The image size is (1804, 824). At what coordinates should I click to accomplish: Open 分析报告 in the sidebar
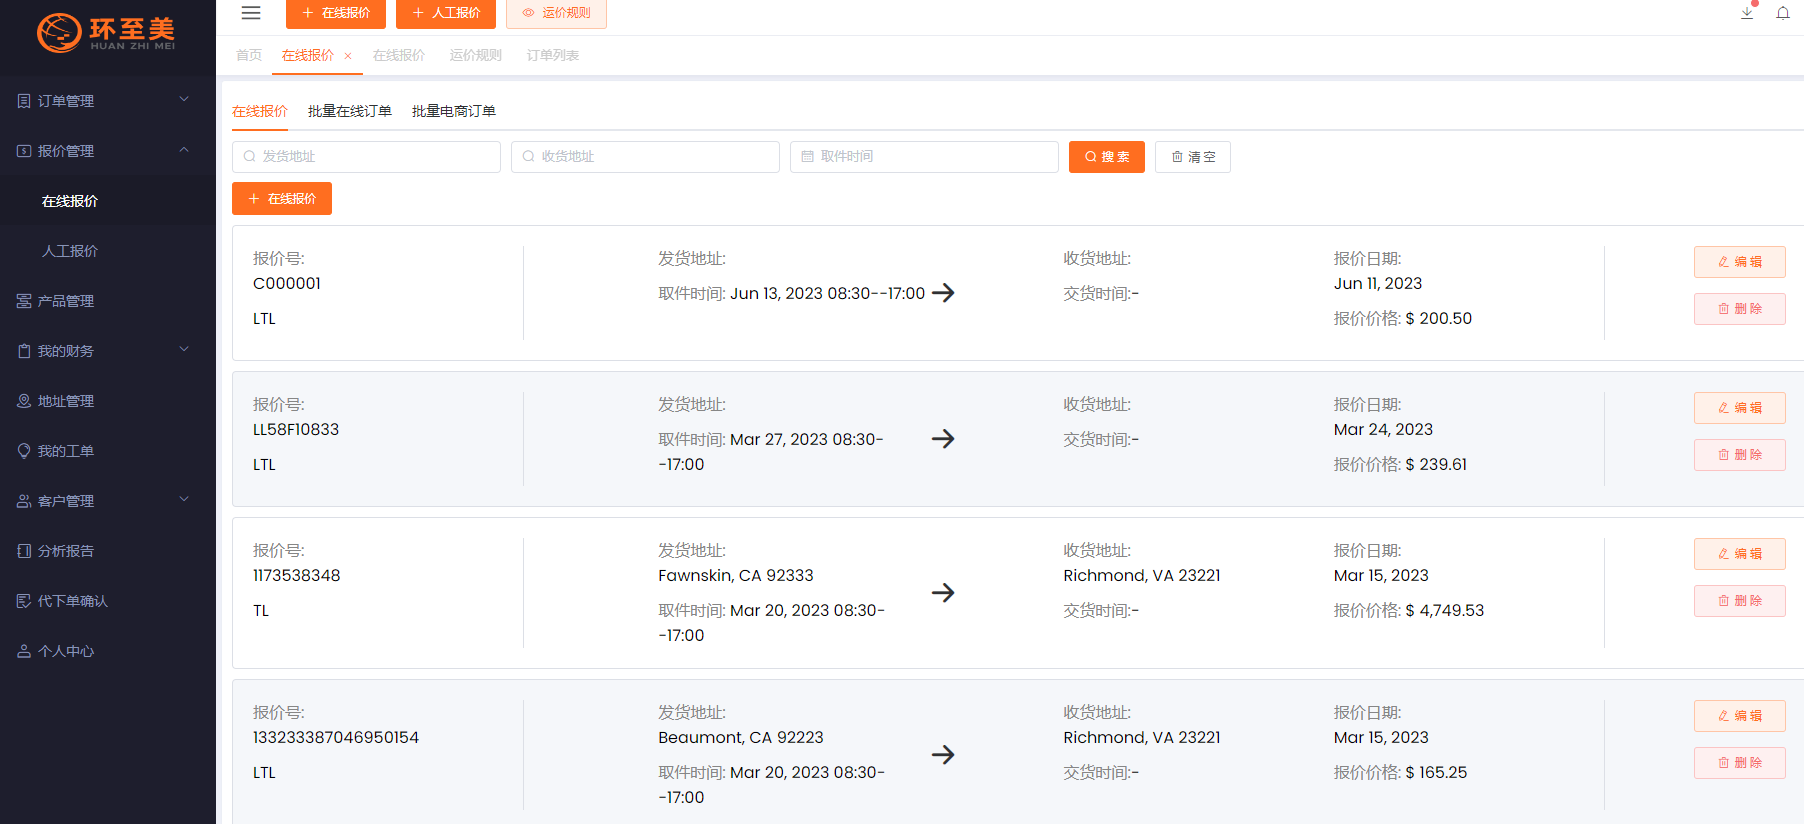(66, 551)
